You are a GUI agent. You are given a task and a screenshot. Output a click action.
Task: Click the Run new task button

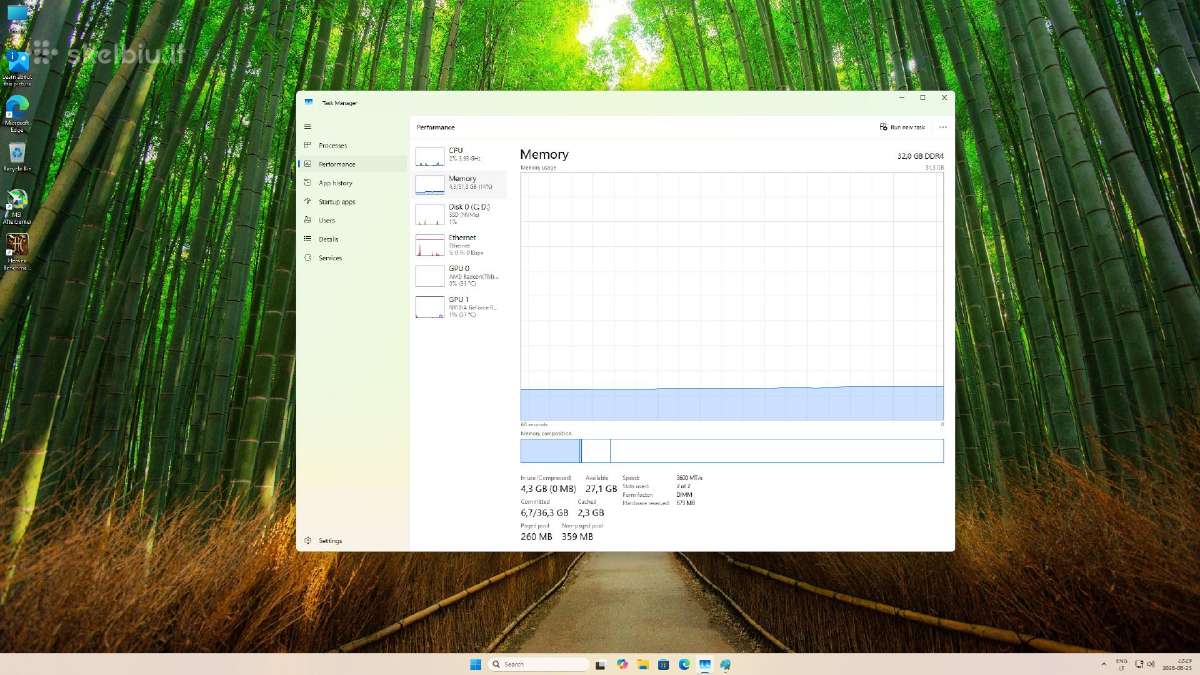coord(902,127)
